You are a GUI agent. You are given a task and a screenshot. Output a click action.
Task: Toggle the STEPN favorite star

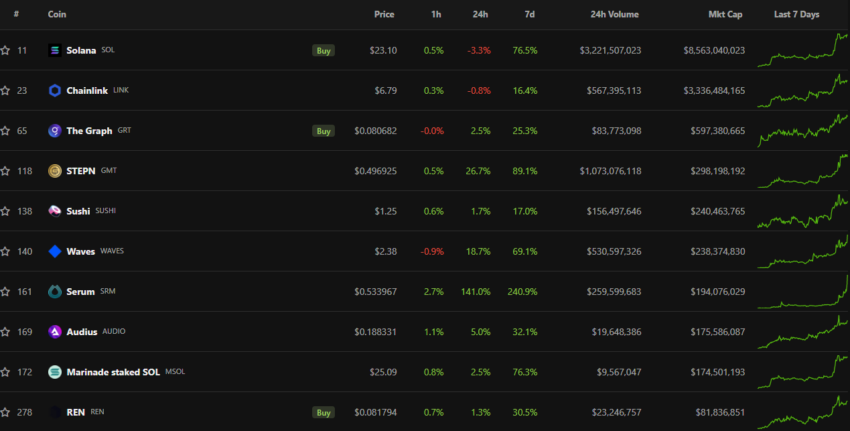[x=5, y=171]
